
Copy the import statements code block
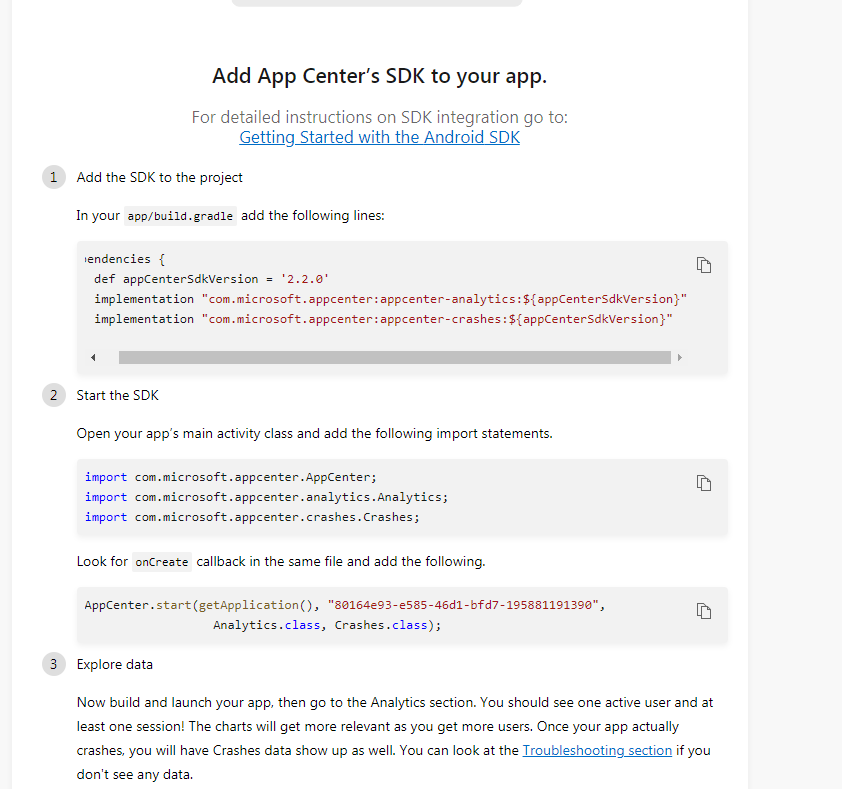[703, 483]
